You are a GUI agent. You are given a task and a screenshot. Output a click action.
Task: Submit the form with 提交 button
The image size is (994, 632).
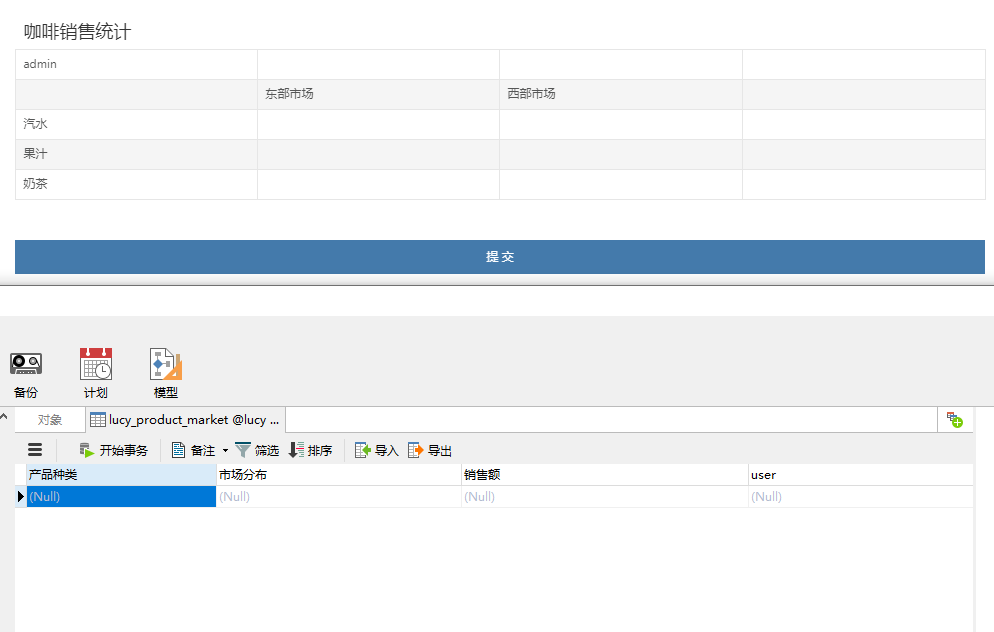tap(500, 257)
